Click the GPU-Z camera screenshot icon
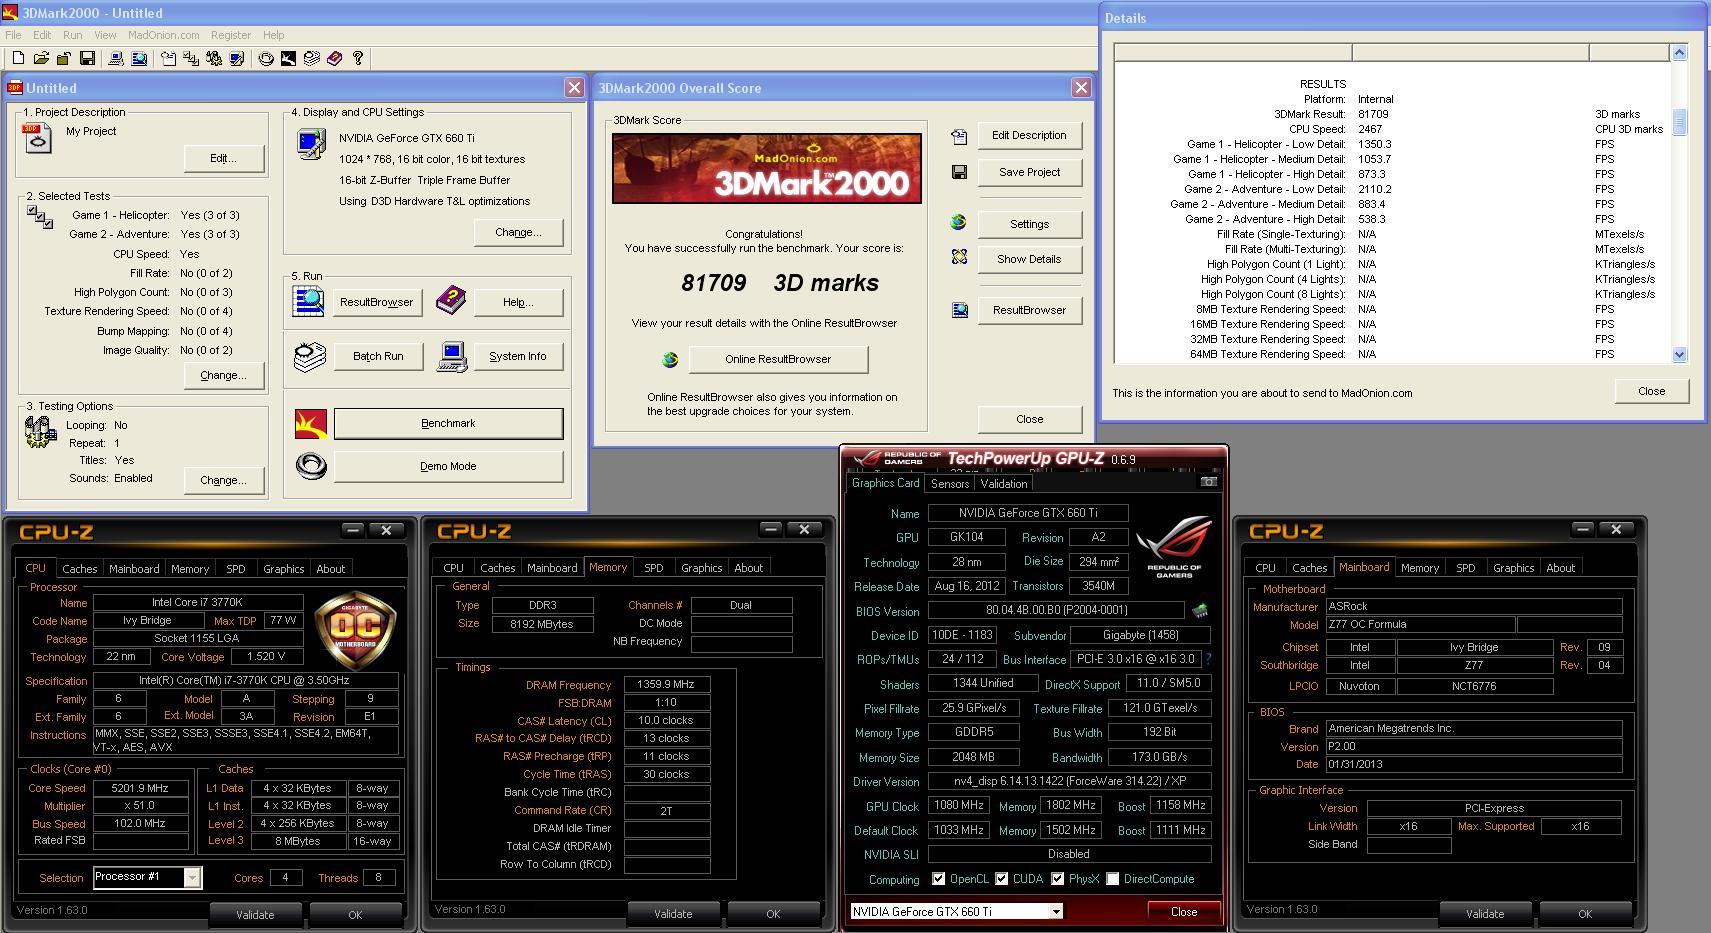Viewport: 1711px width, 933px height. click(x=1208, y=482)
